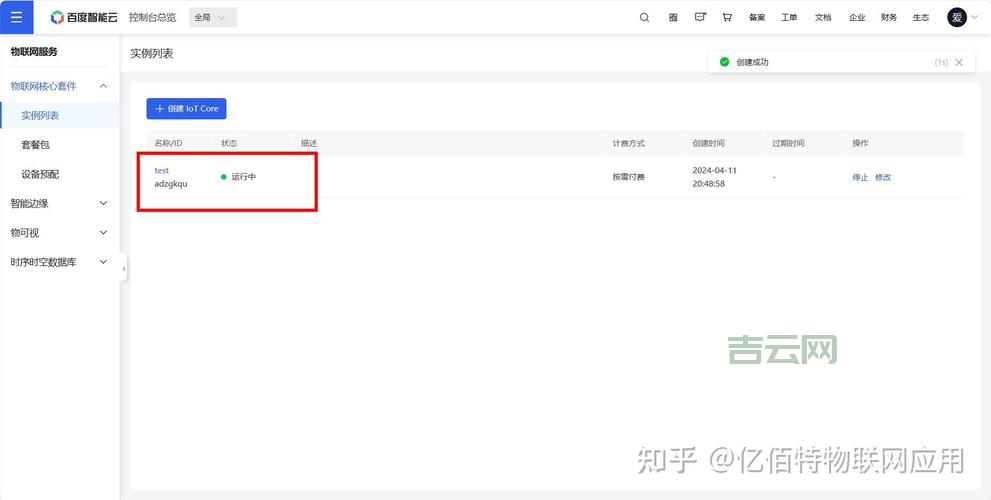This screenshot has height=500, width=991.
Task: Click the 状态 column header
Action: [229, 143]
